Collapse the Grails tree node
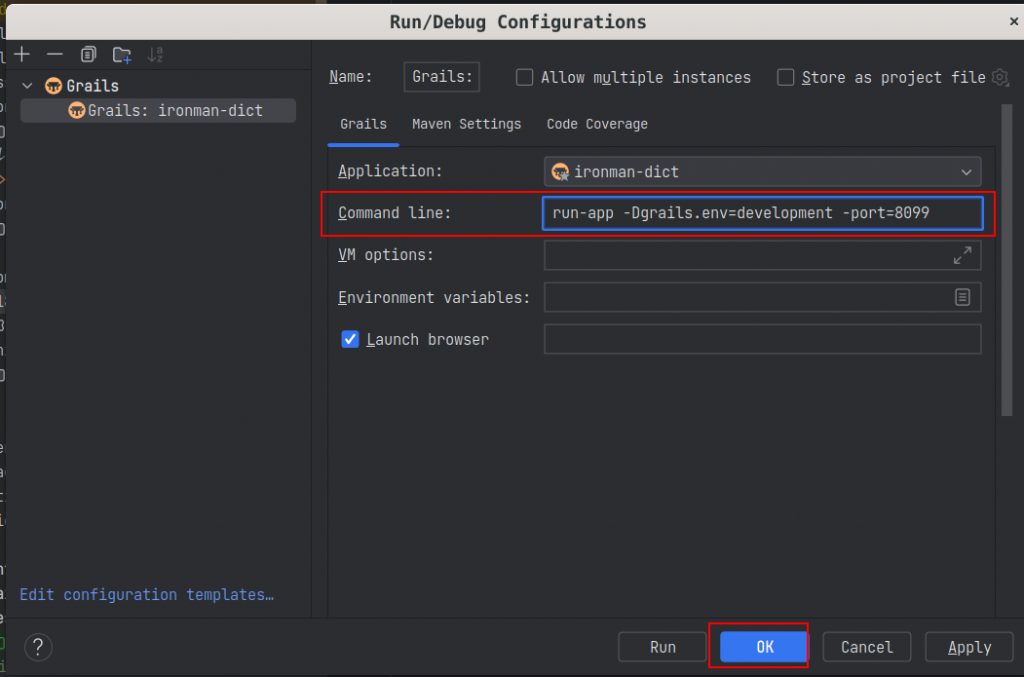The width and height of the screenshot is (1024, 677). tap(28, 86)
